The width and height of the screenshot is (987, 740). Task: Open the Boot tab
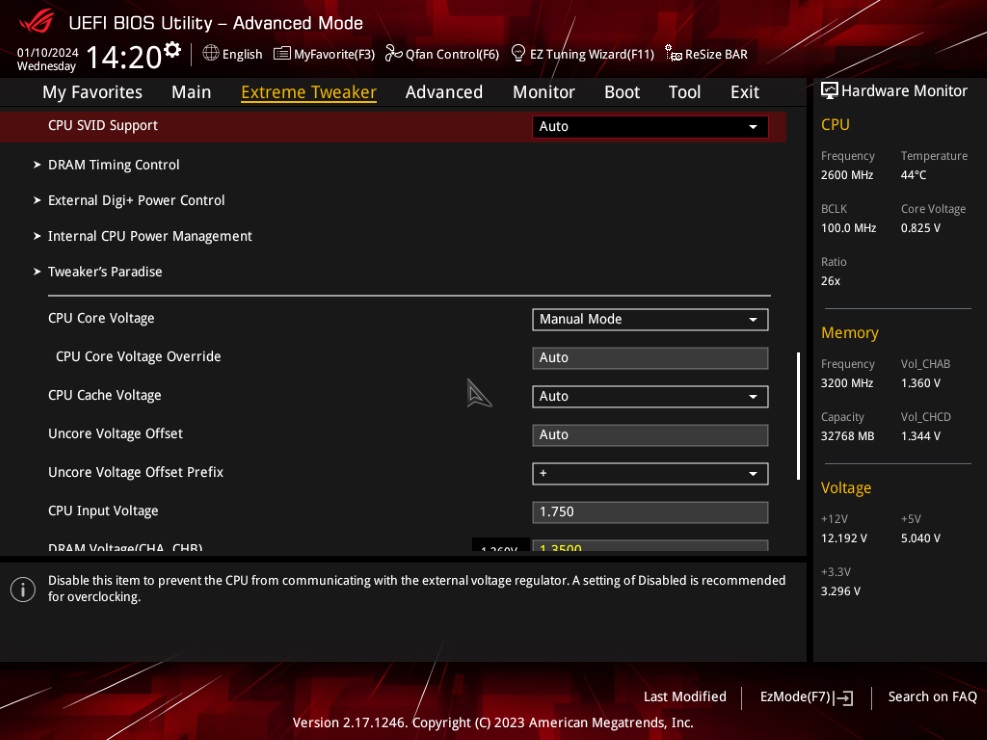tap(622, 92)
